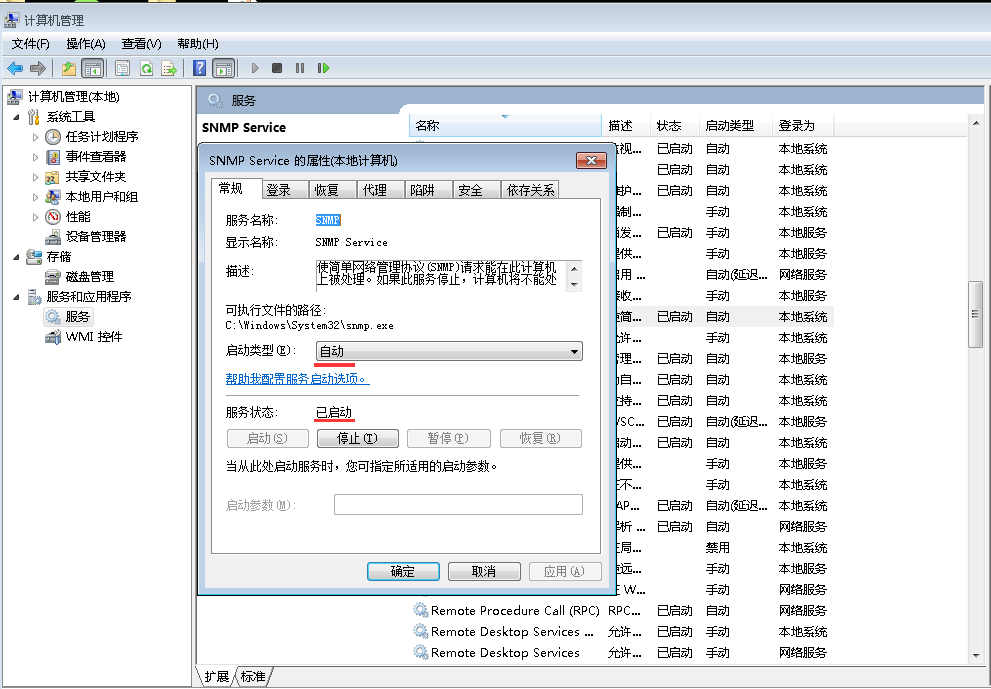Select 事件查看器 in the tree
Screen dimensions: 991x689
[96, 156]
